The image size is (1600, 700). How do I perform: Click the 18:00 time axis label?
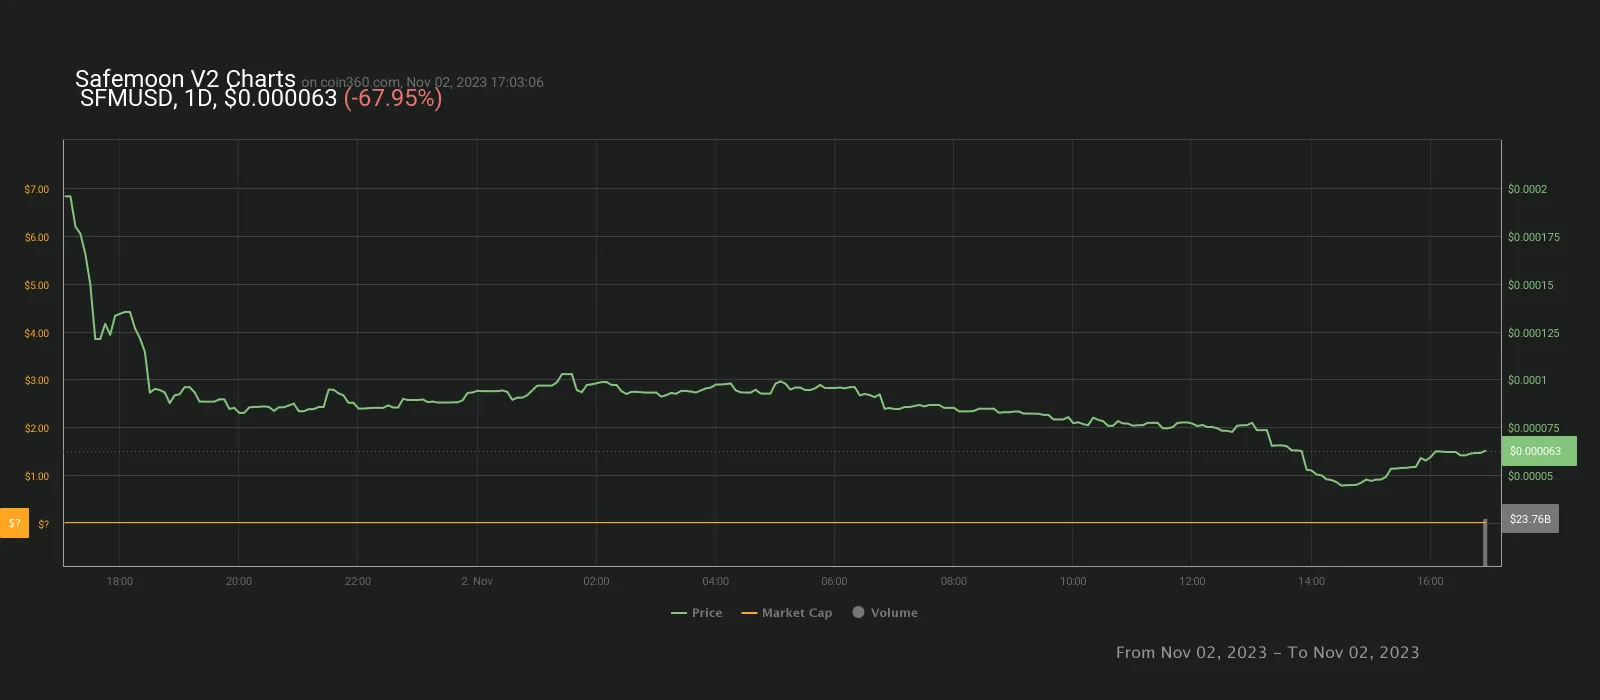[120, 581]
